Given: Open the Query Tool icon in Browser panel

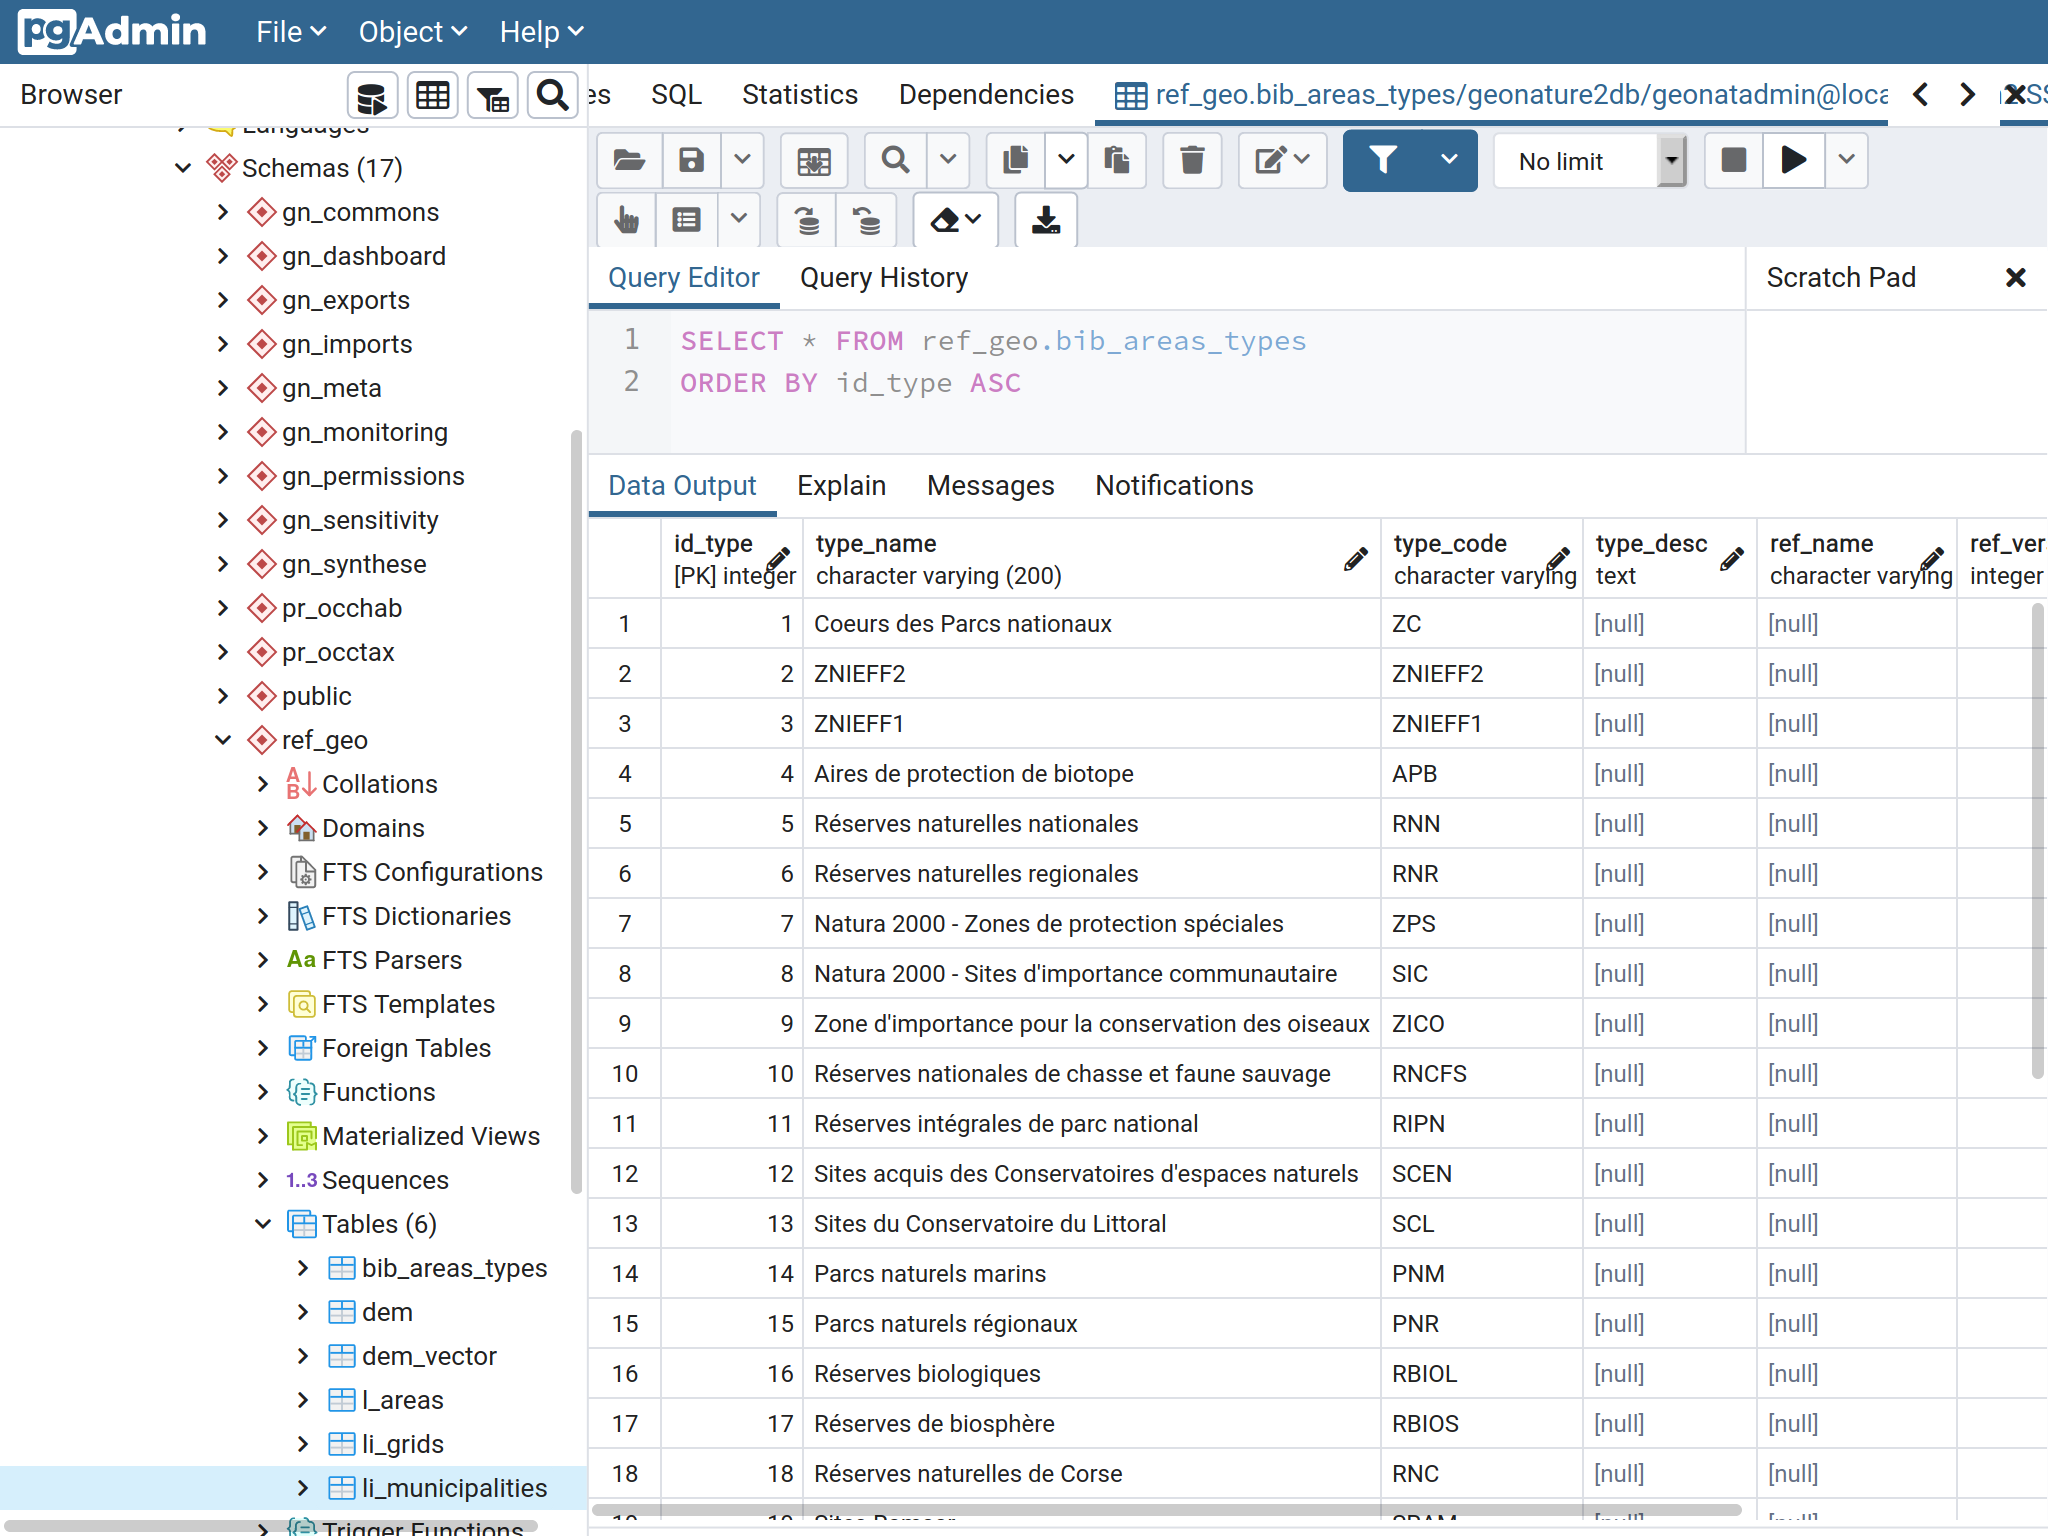Looking at the screenshot, I should click(372, 96).
